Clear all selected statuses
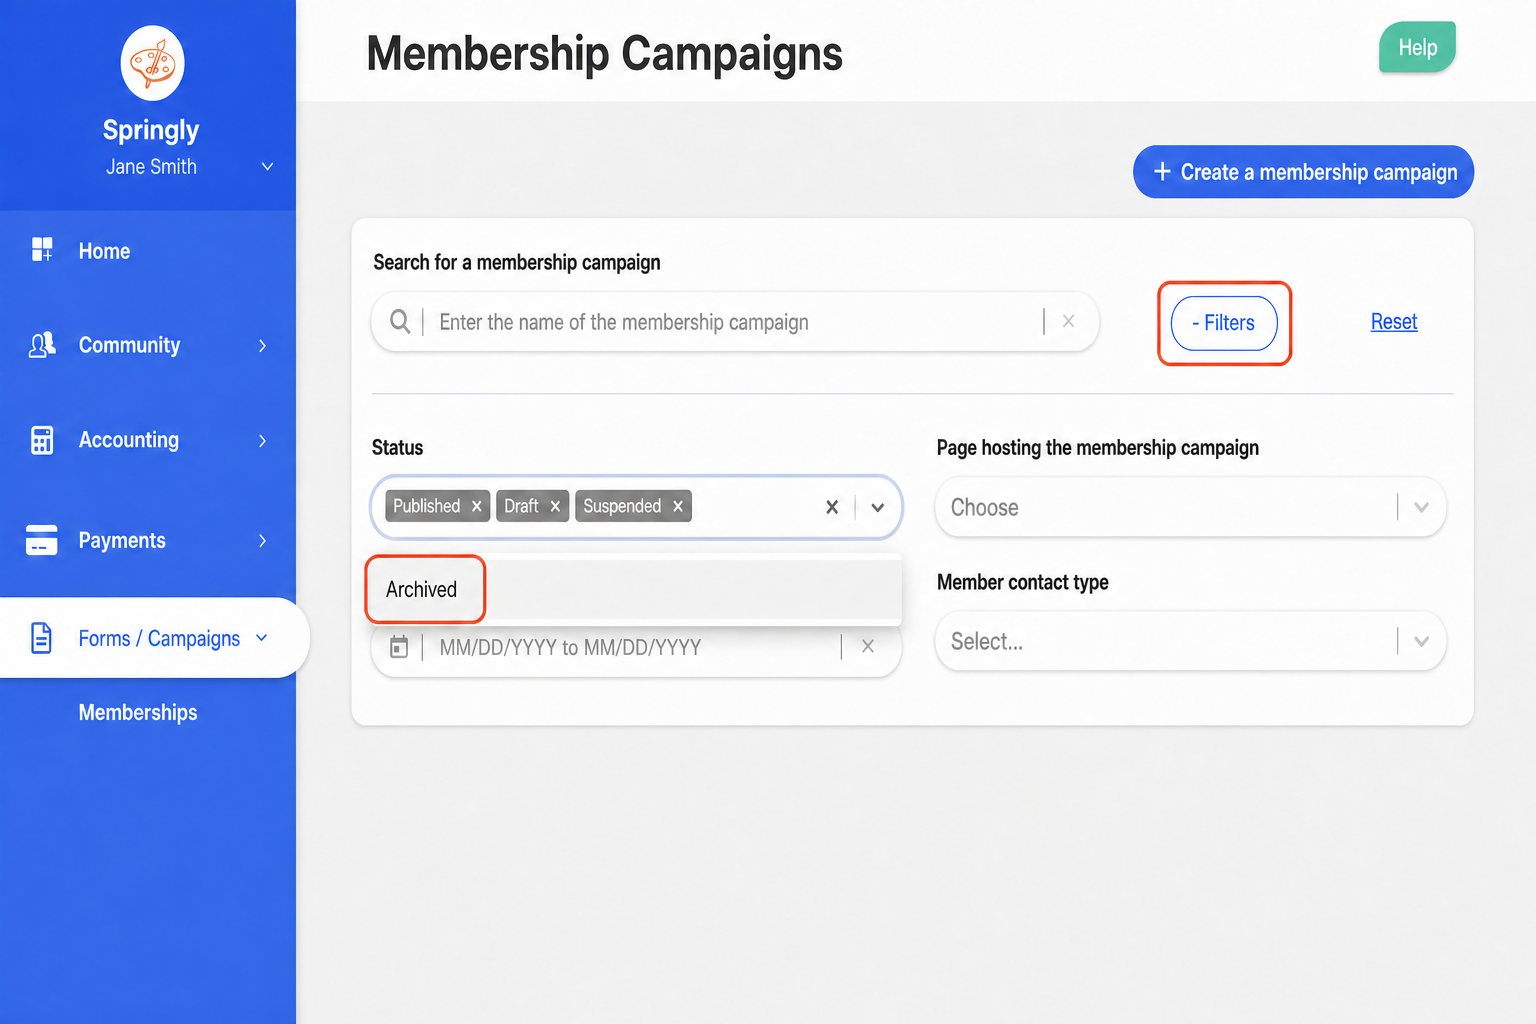This screenshot has height=1024, width=1536. 832,507
